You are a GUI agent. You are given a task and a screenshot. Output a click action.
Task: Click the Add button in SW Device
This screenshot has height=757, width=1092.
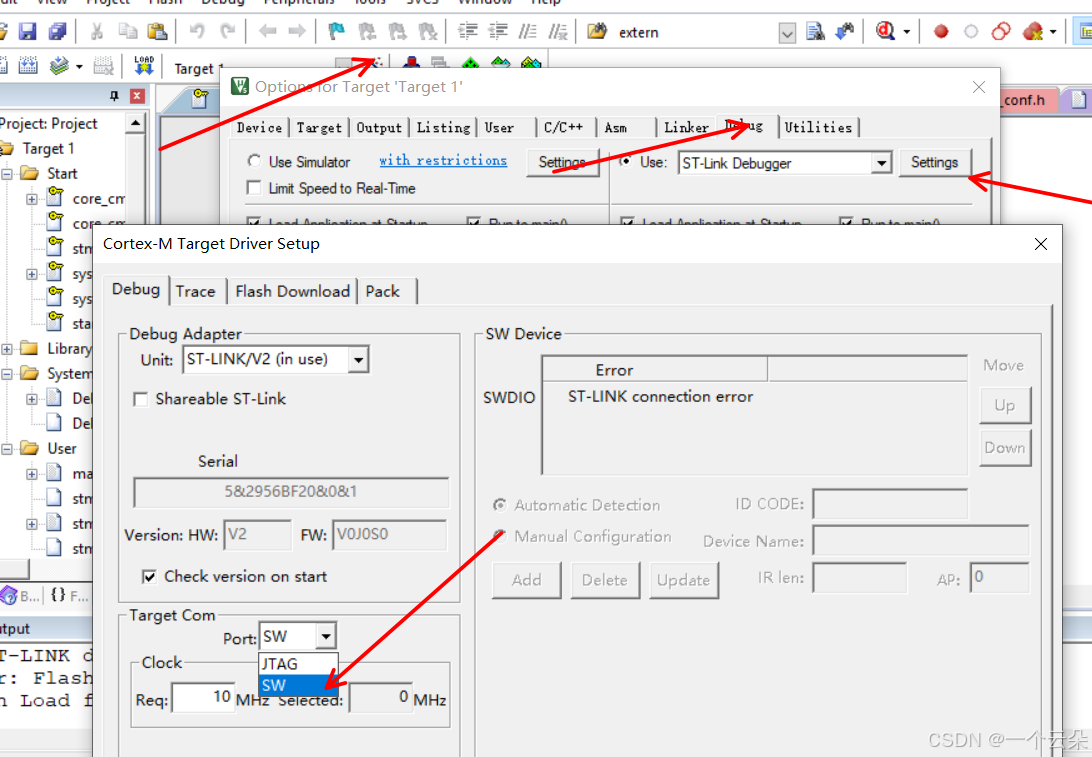tap(526, 580)
